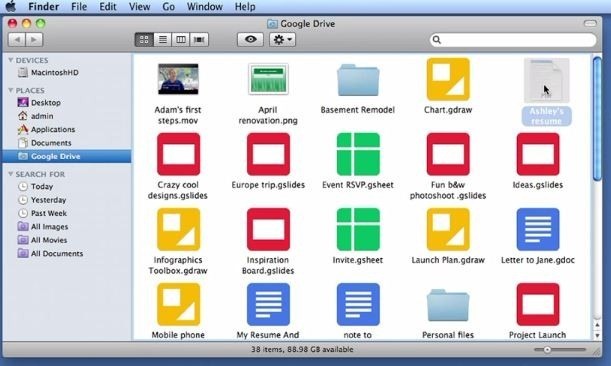The height and width of the screenshot is (366, 611).
Task: Switch to Cover Flow view
Action: tap(199, 39)
